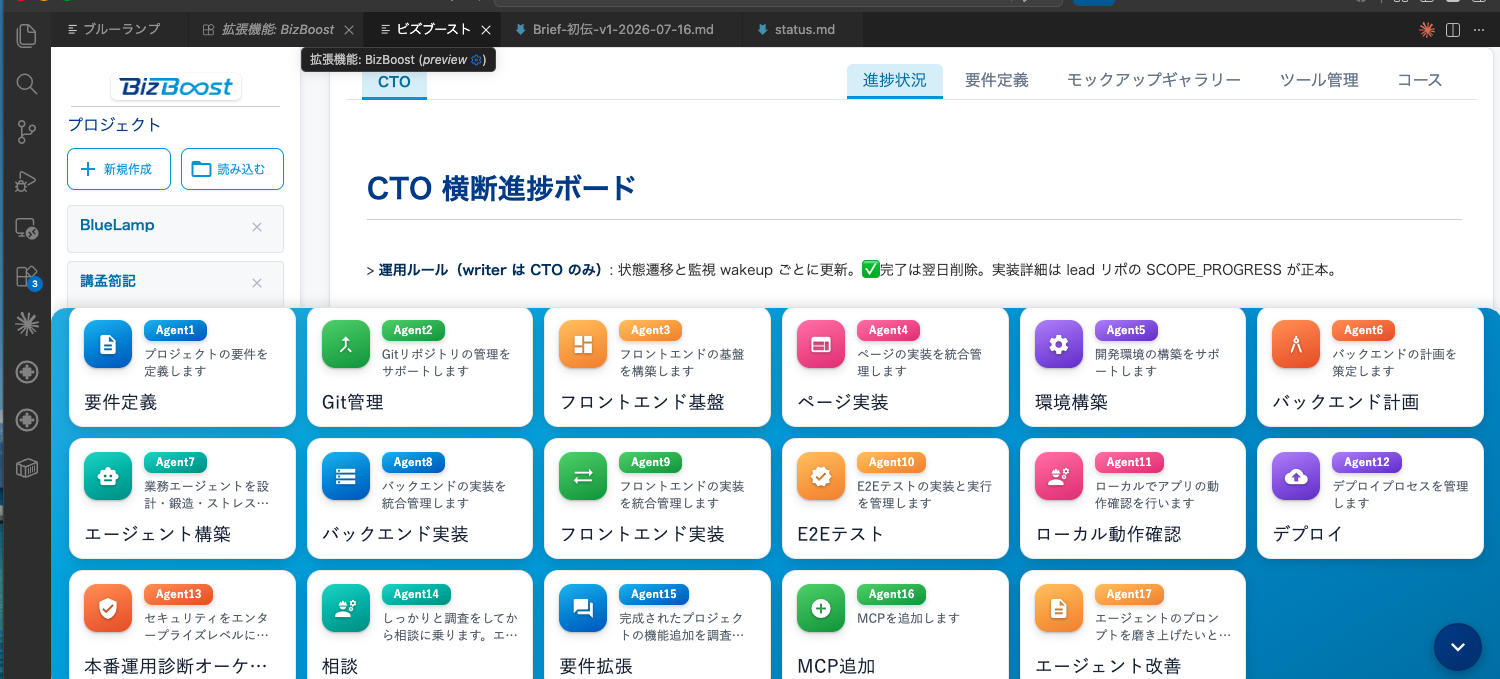Click the Agent10 E2Eテスト verified badge icon
The width and height of the screenshot is (1500, 679).
coord(821,476)
